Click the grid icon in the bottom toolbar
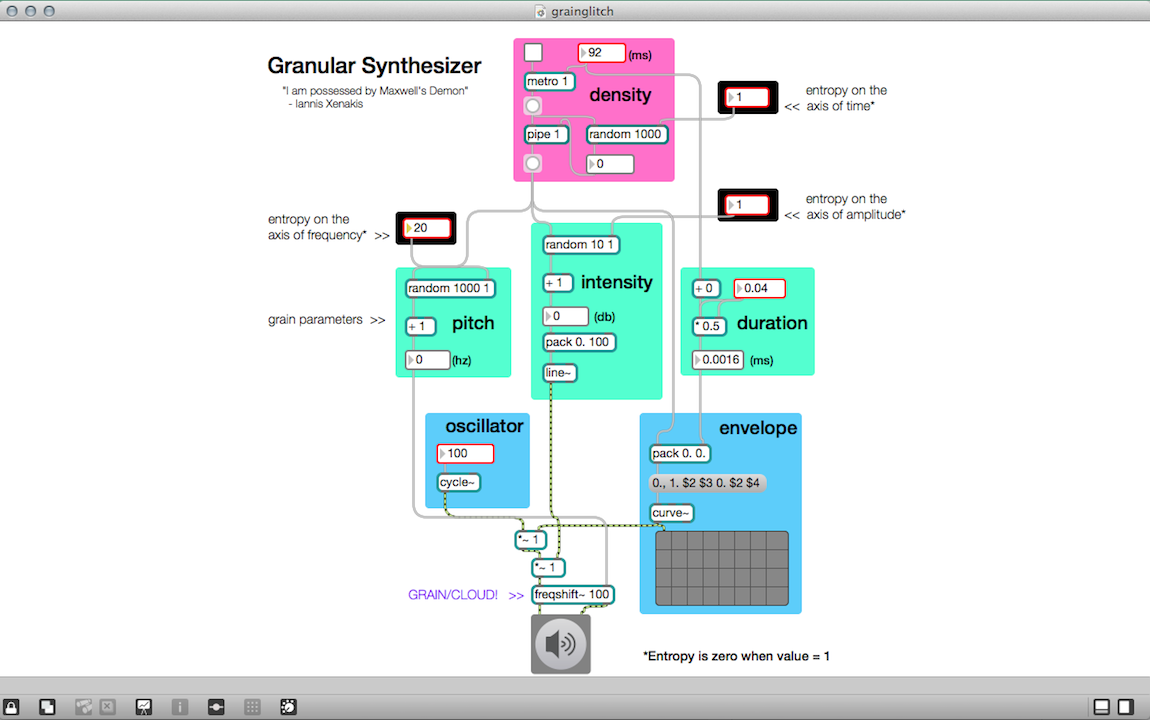Viewport: 1150px width, 720px height. [252, 707]
